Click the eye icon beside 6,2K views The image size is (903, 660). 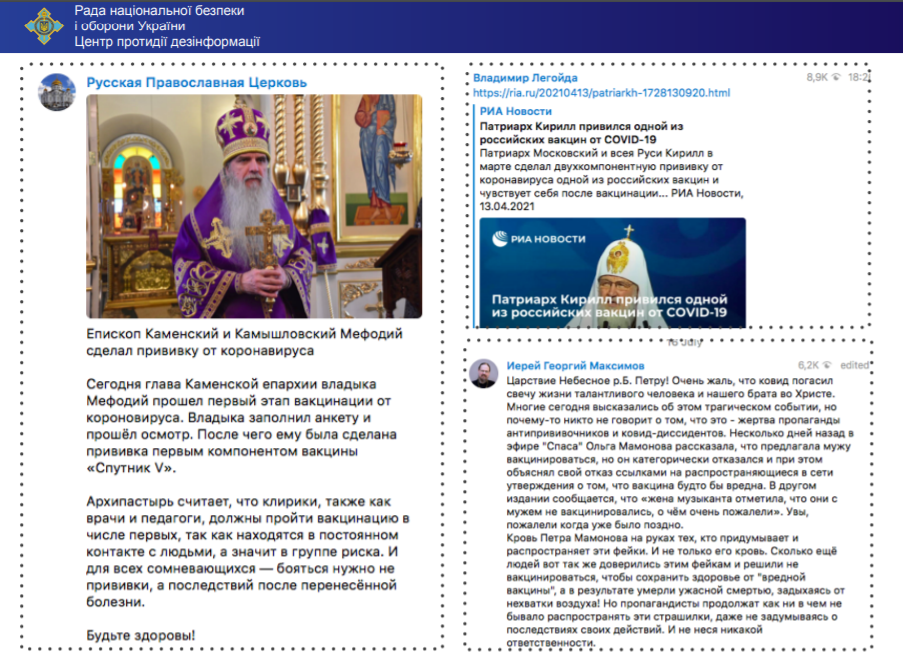(827, 365)
